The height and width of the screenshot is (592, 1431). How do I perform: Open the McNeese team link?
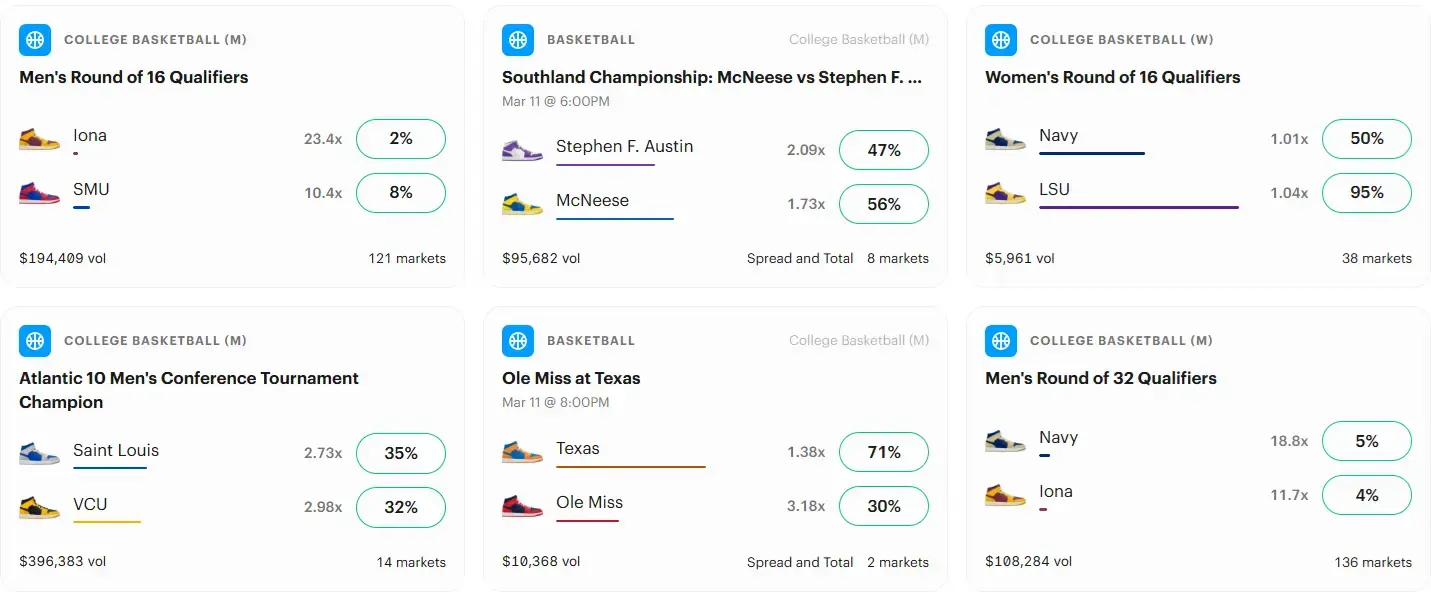coord(592,200)
